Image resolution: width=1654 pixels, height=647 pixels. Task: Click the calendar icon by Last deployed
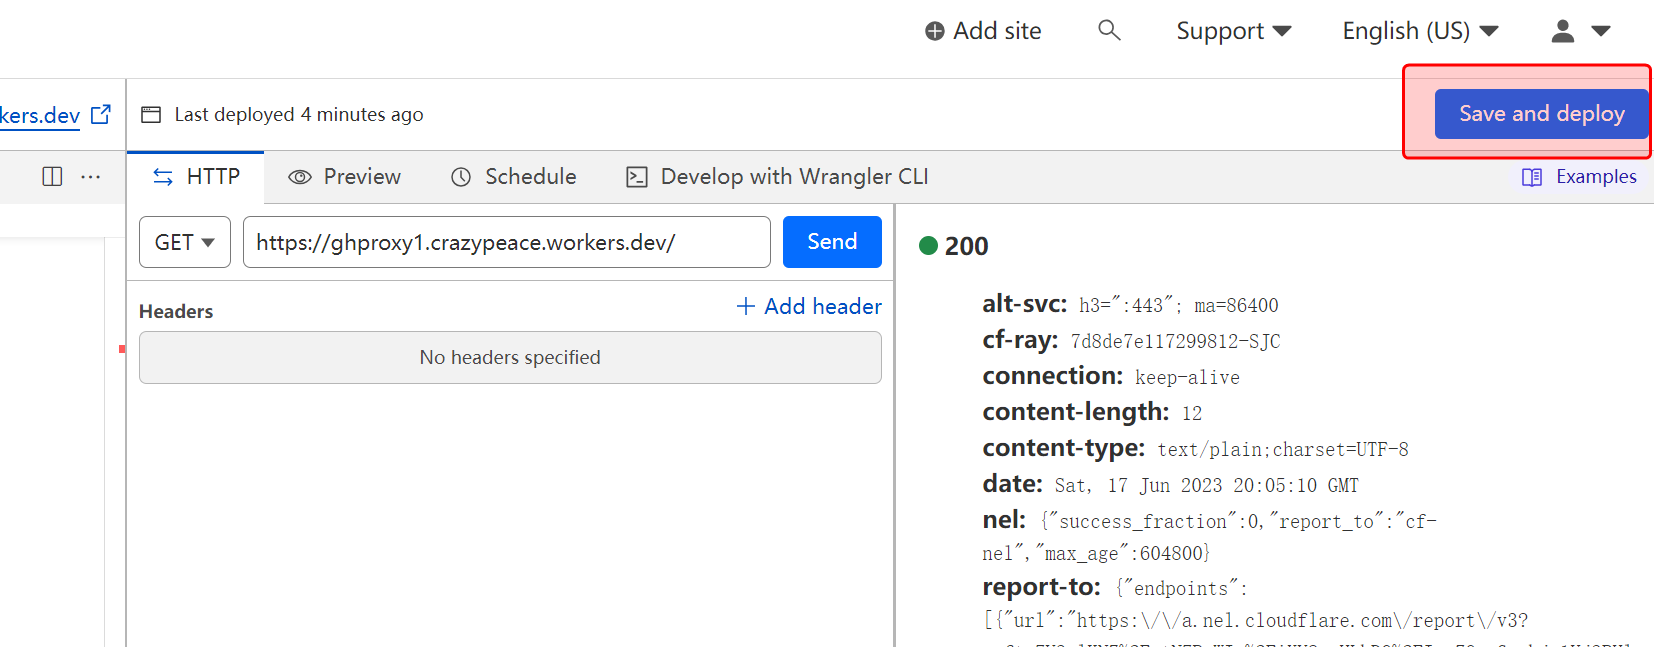point(151,115)
